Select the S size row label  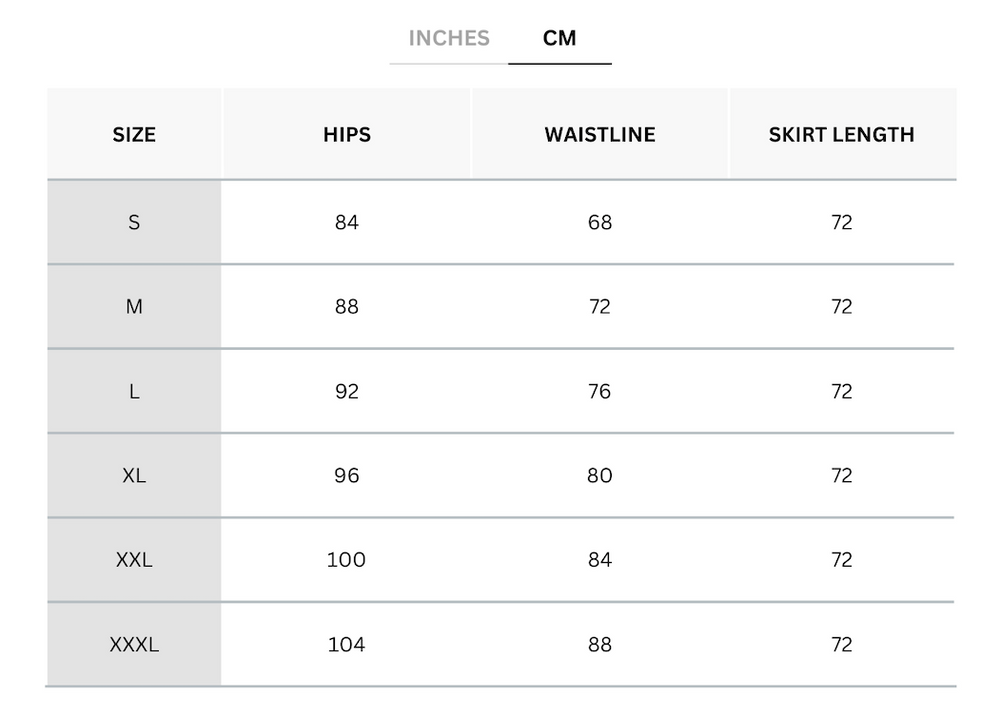[x=134, y=223]
